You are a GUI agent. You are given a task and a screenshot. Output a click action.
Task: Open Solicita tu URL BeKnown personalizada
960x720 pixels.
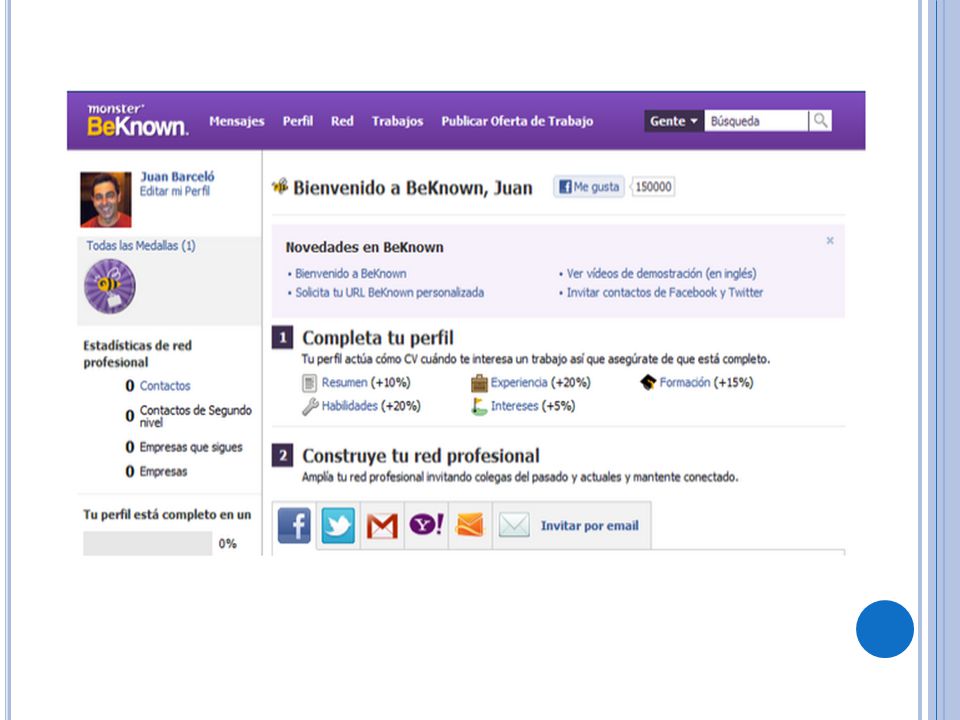tap(389, 293)
